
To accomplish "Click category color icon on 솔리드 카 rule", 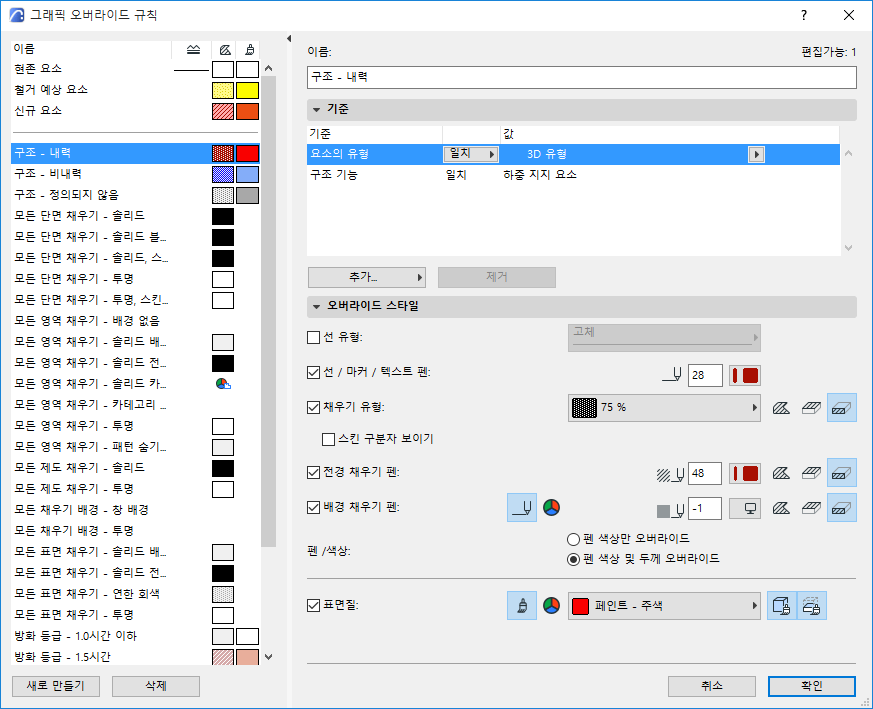I will [x=223, y=384].
